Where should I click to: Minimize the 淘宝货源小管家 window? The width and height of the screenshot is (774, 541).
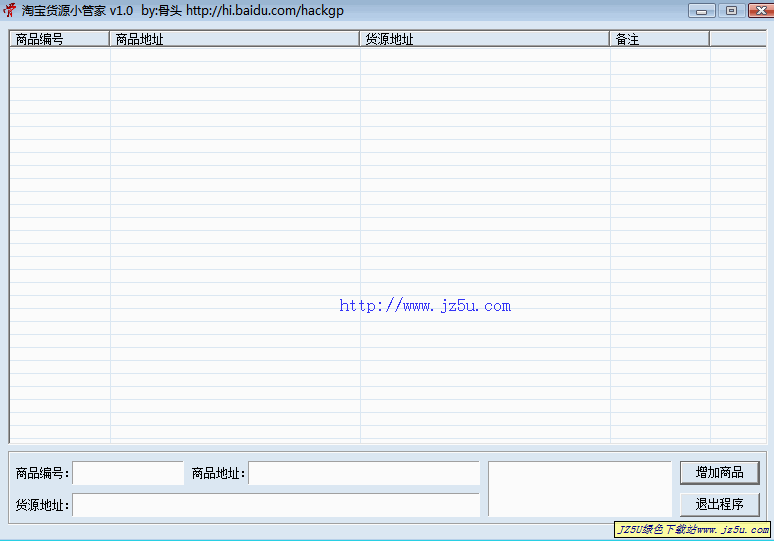pyautogui.click(x=701, y=10)
